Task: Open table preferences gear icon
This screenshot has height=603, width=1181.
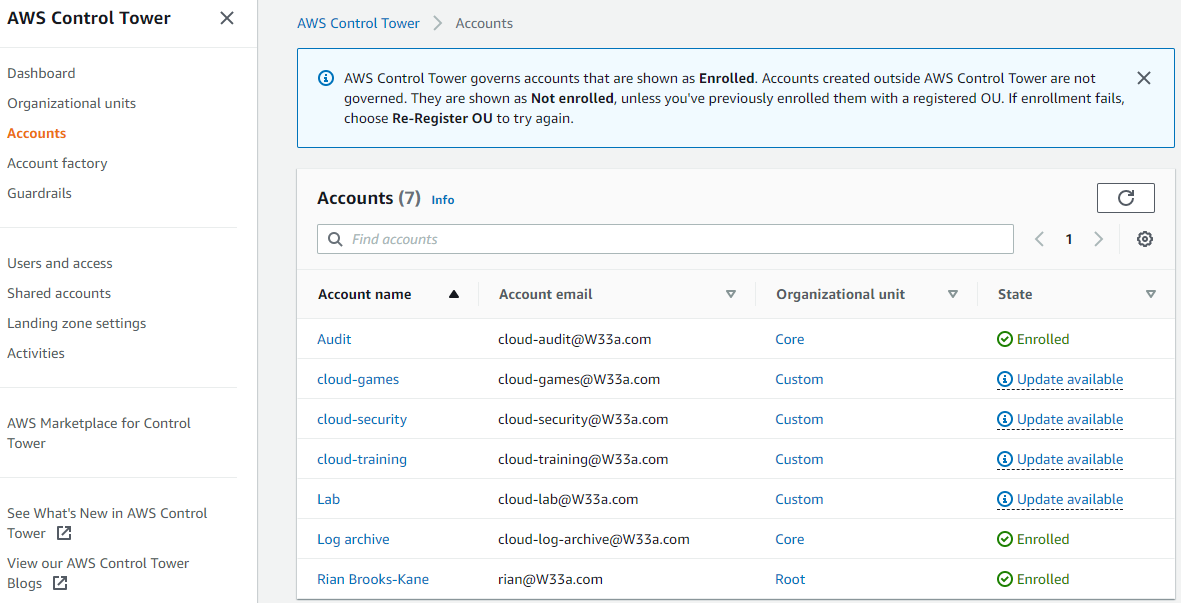Action: (x=1145, y=239)
